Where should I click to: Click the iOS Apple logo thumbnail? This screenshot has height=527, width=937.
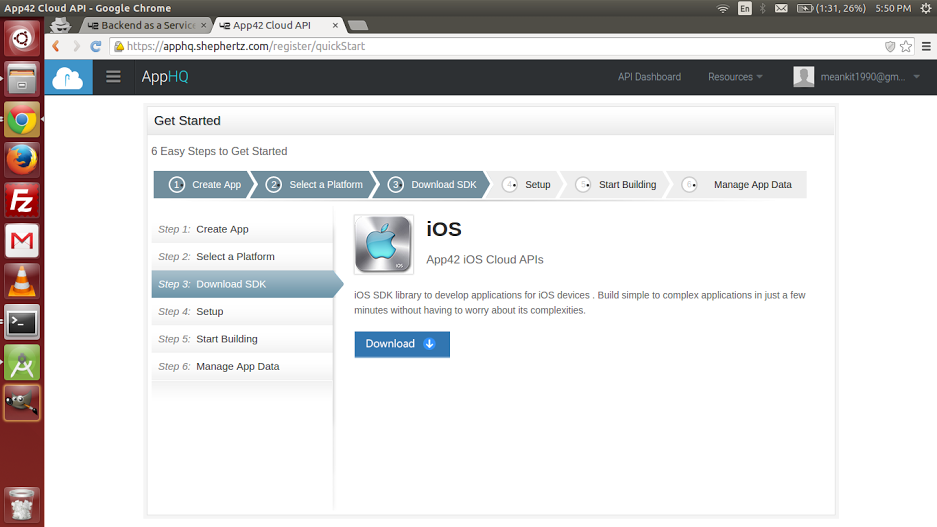tap(384, 244)
